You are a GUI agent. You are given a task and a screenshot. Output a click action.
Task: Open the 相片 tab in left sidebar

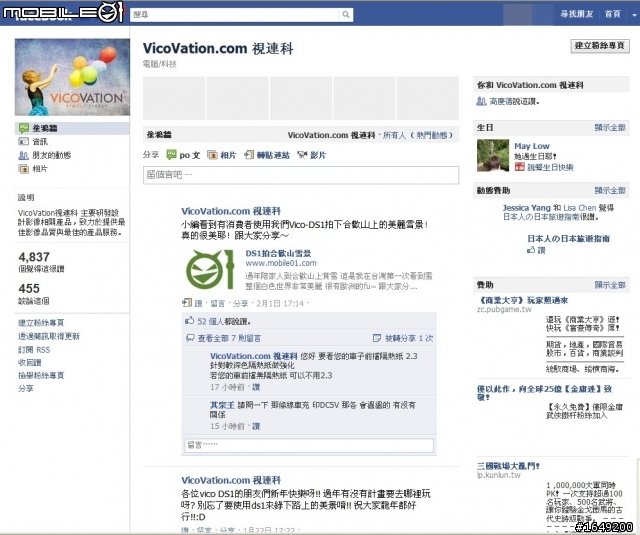pyautogui.click(x=40, y=169)
